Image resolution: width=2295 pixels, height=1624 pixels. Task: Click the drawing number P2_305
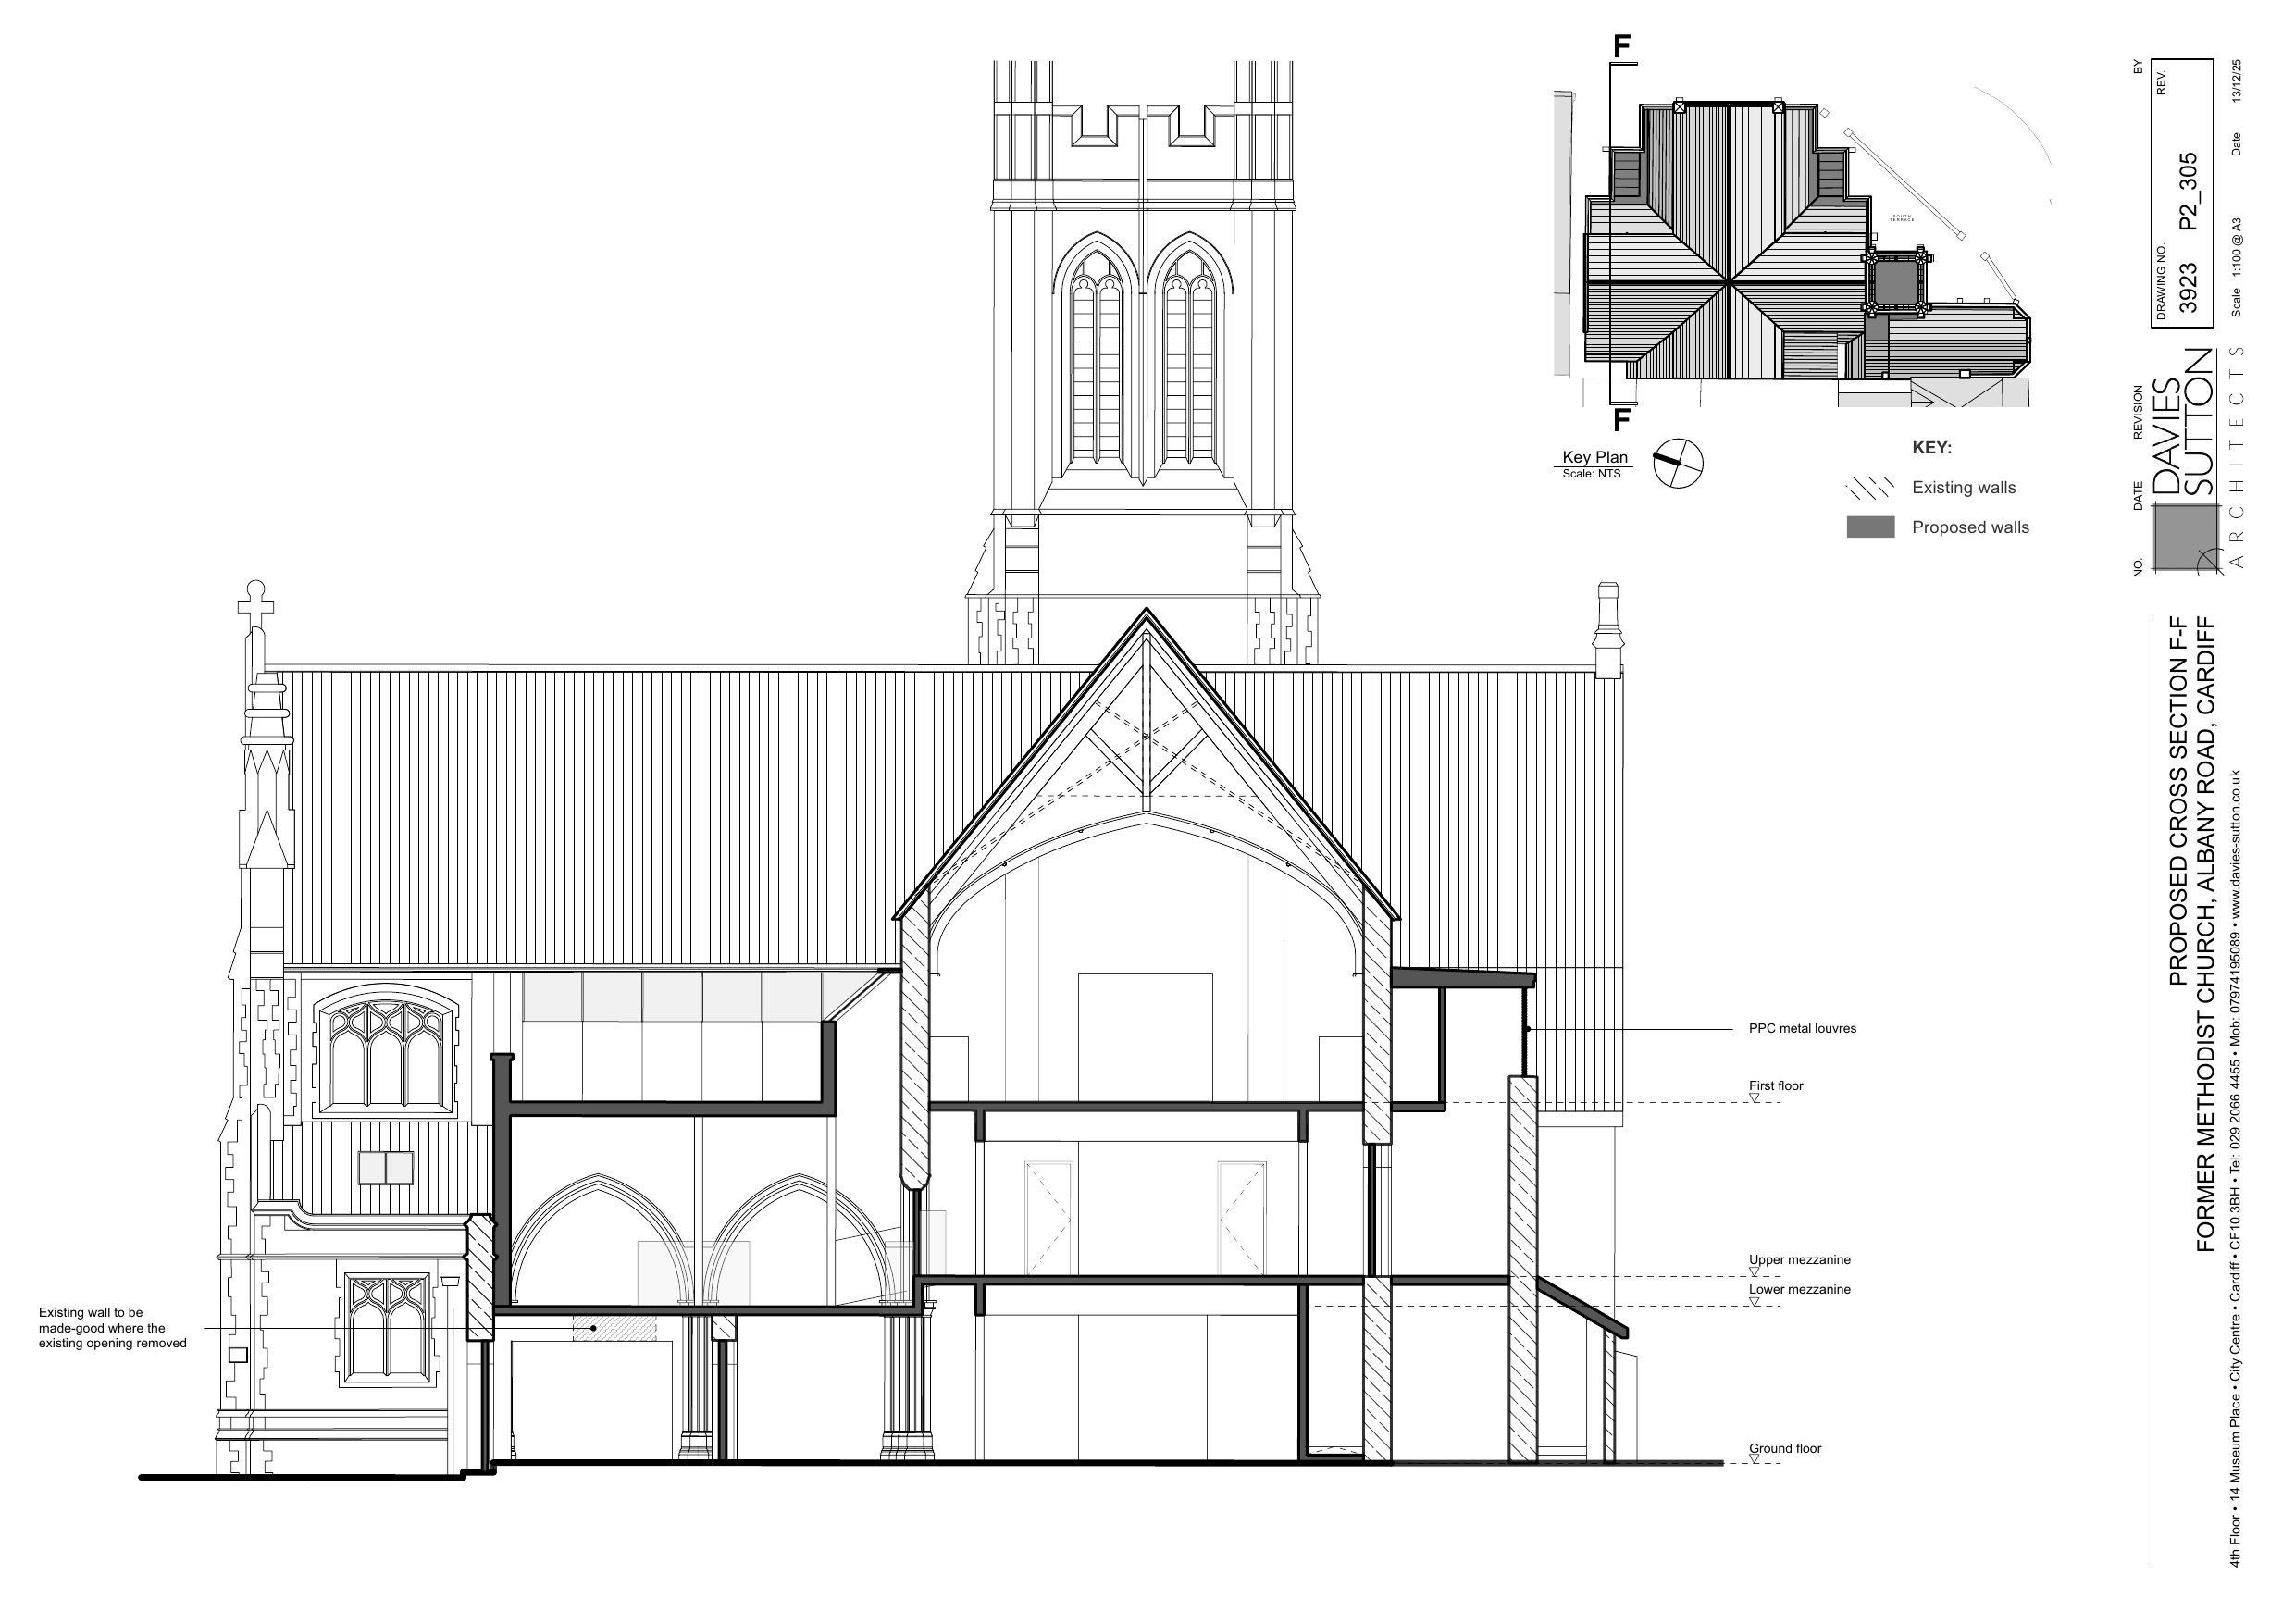coord(2188,191)
